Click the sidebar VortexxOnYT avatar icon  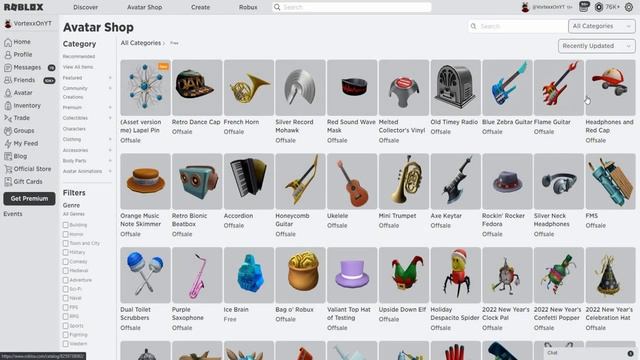(x=8, y=24)
